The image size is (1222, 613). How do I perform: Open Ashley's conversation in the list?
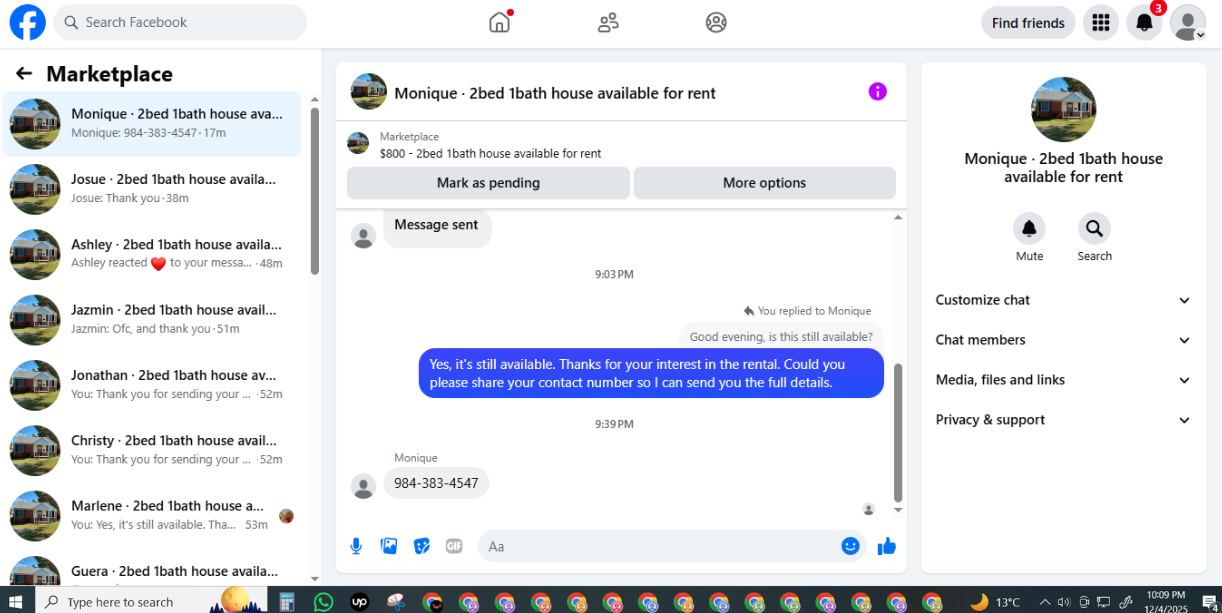tap(152, 254)
